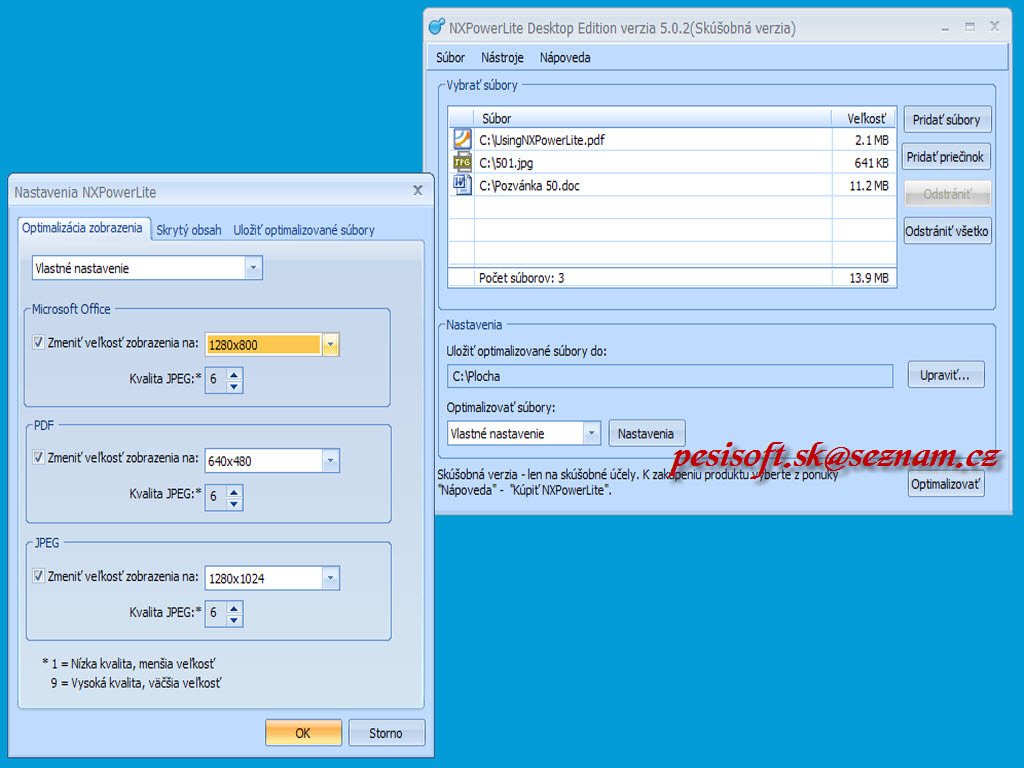The width and height of the screenshot is (1024, 768).
Task: Increase PDF JPEG quality value
Action: pyautogui.click(x=234, y=490)
